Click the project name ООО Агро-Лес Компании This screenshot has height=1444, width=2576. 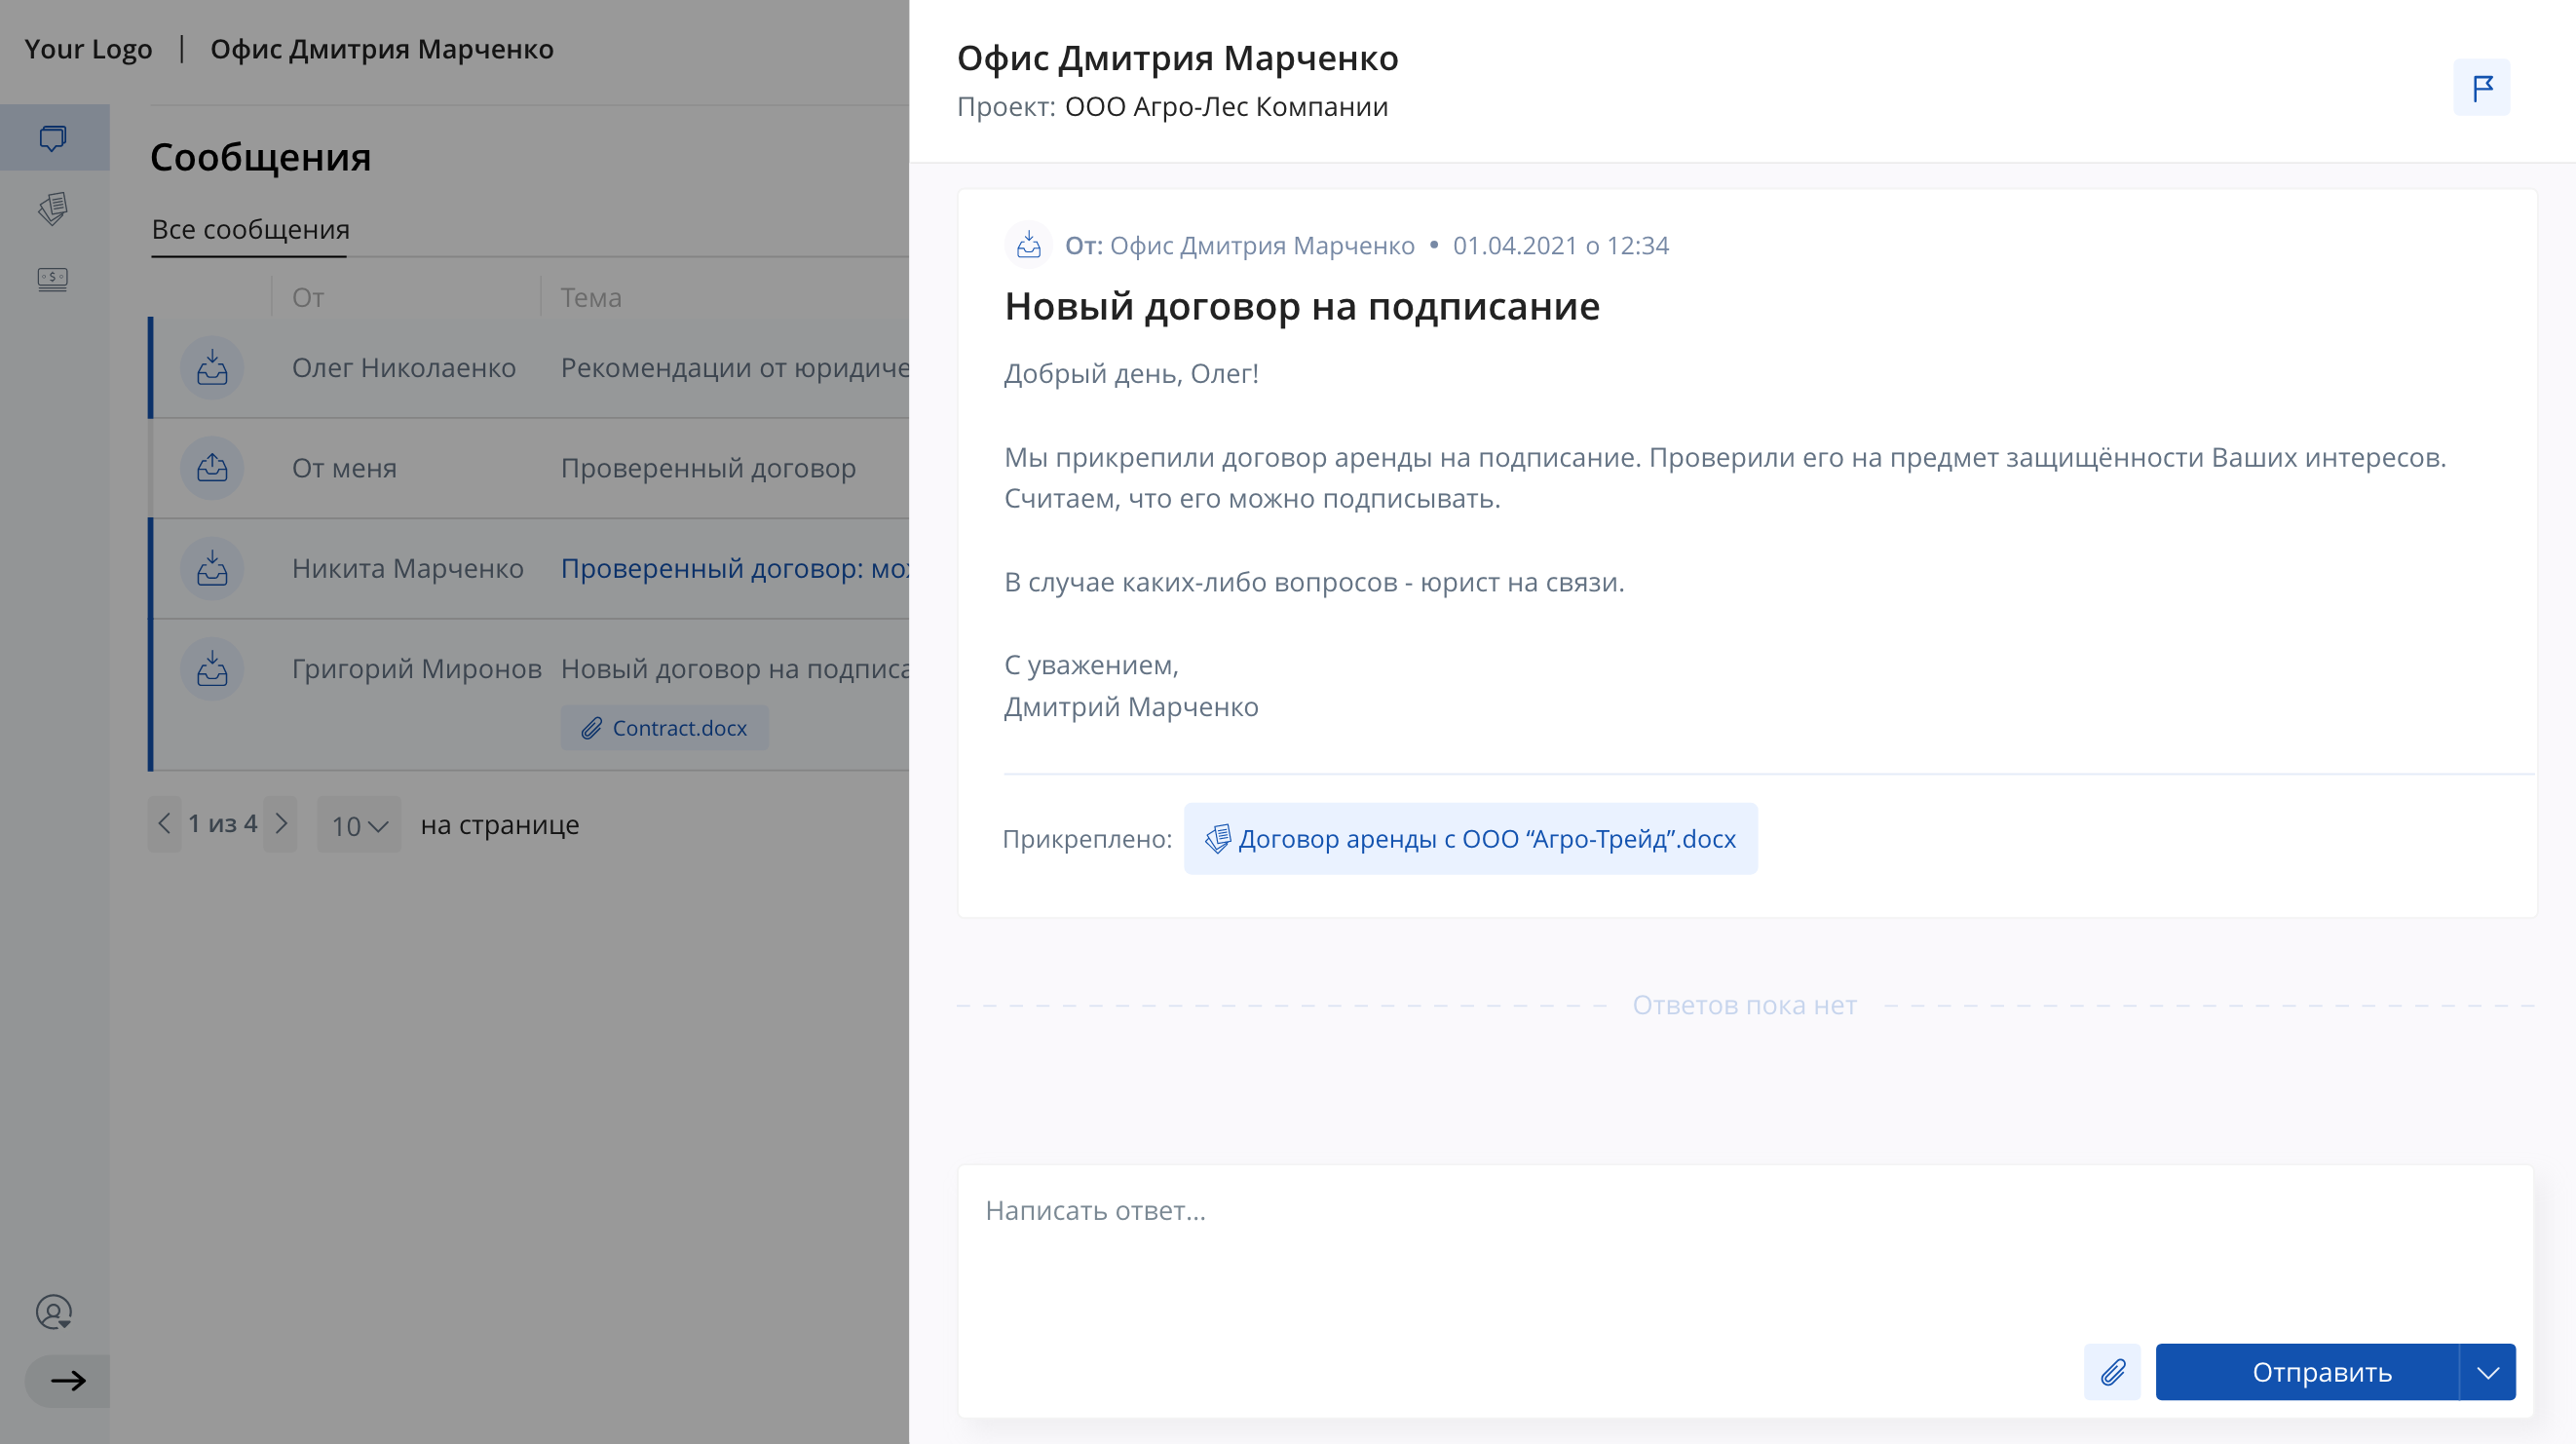coord(1226,107)
